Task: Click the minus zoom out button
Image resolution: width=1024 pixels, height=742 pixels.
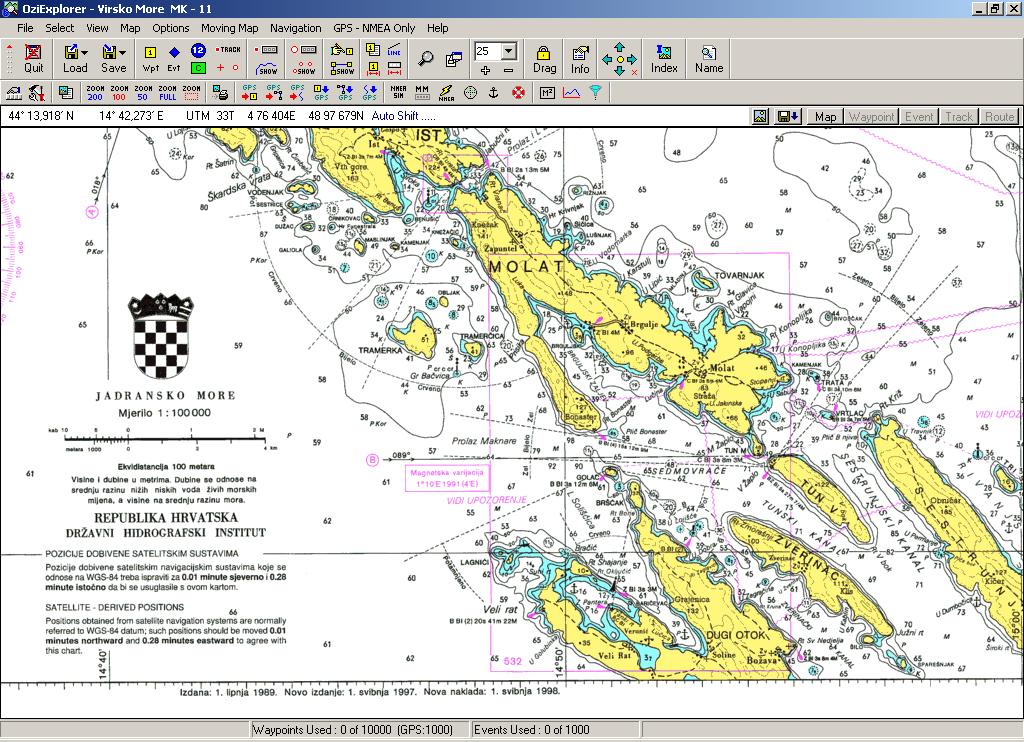Action: (509, 69)
